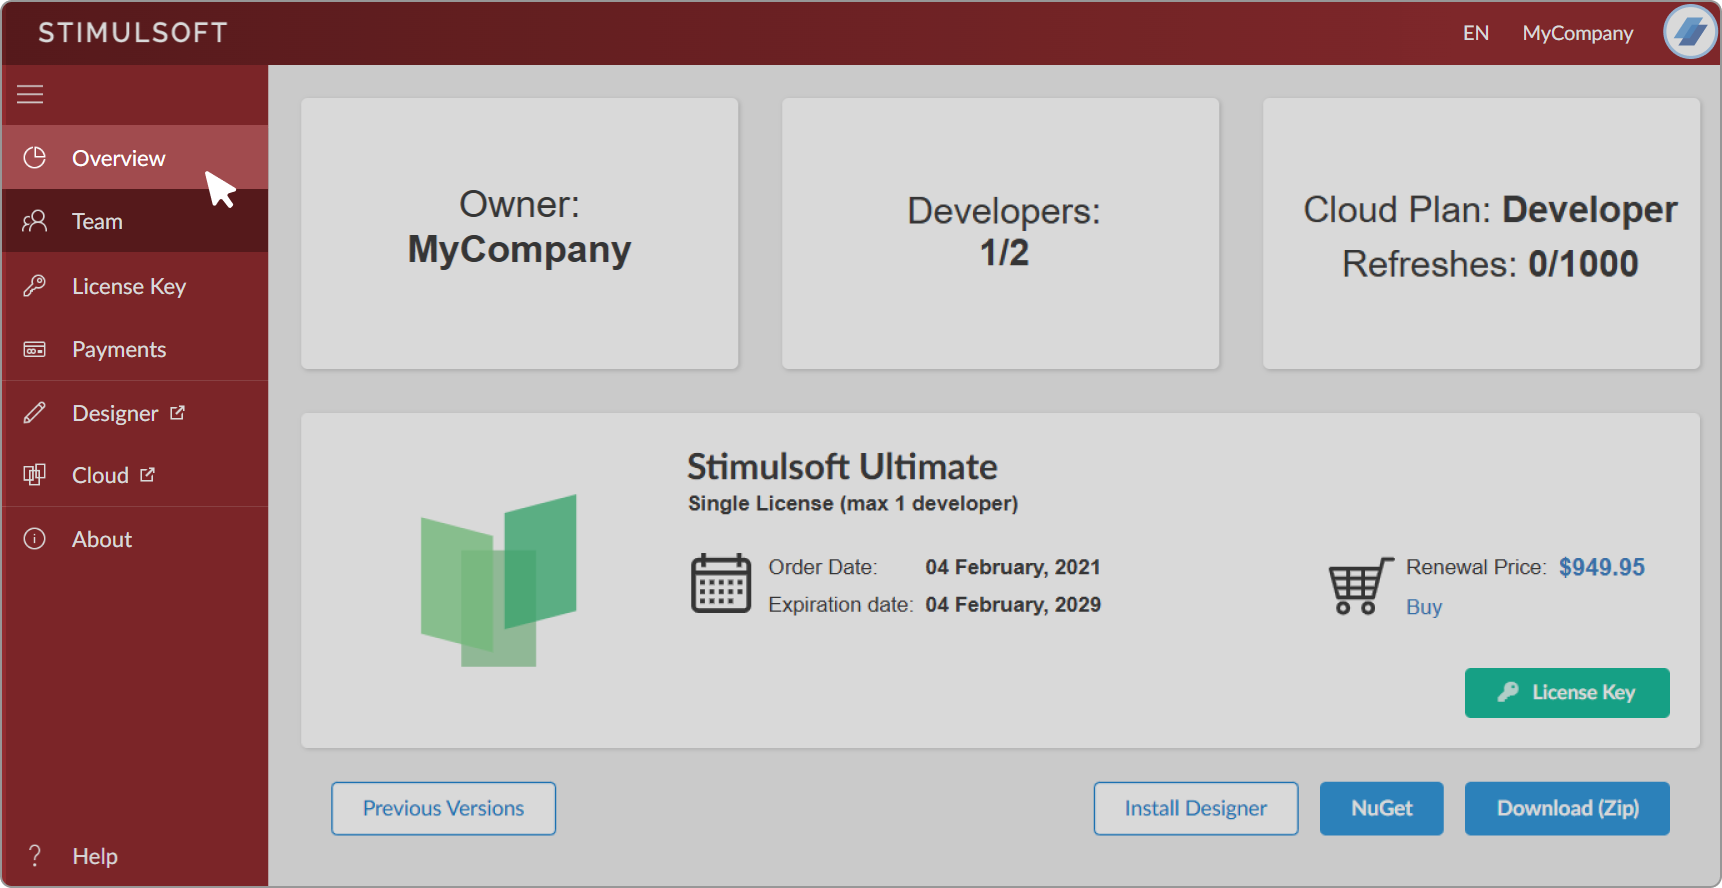Viewport: 1722px width, 888px height.
Task: Click the Download (Zip) button
Action: point(1567,808)
